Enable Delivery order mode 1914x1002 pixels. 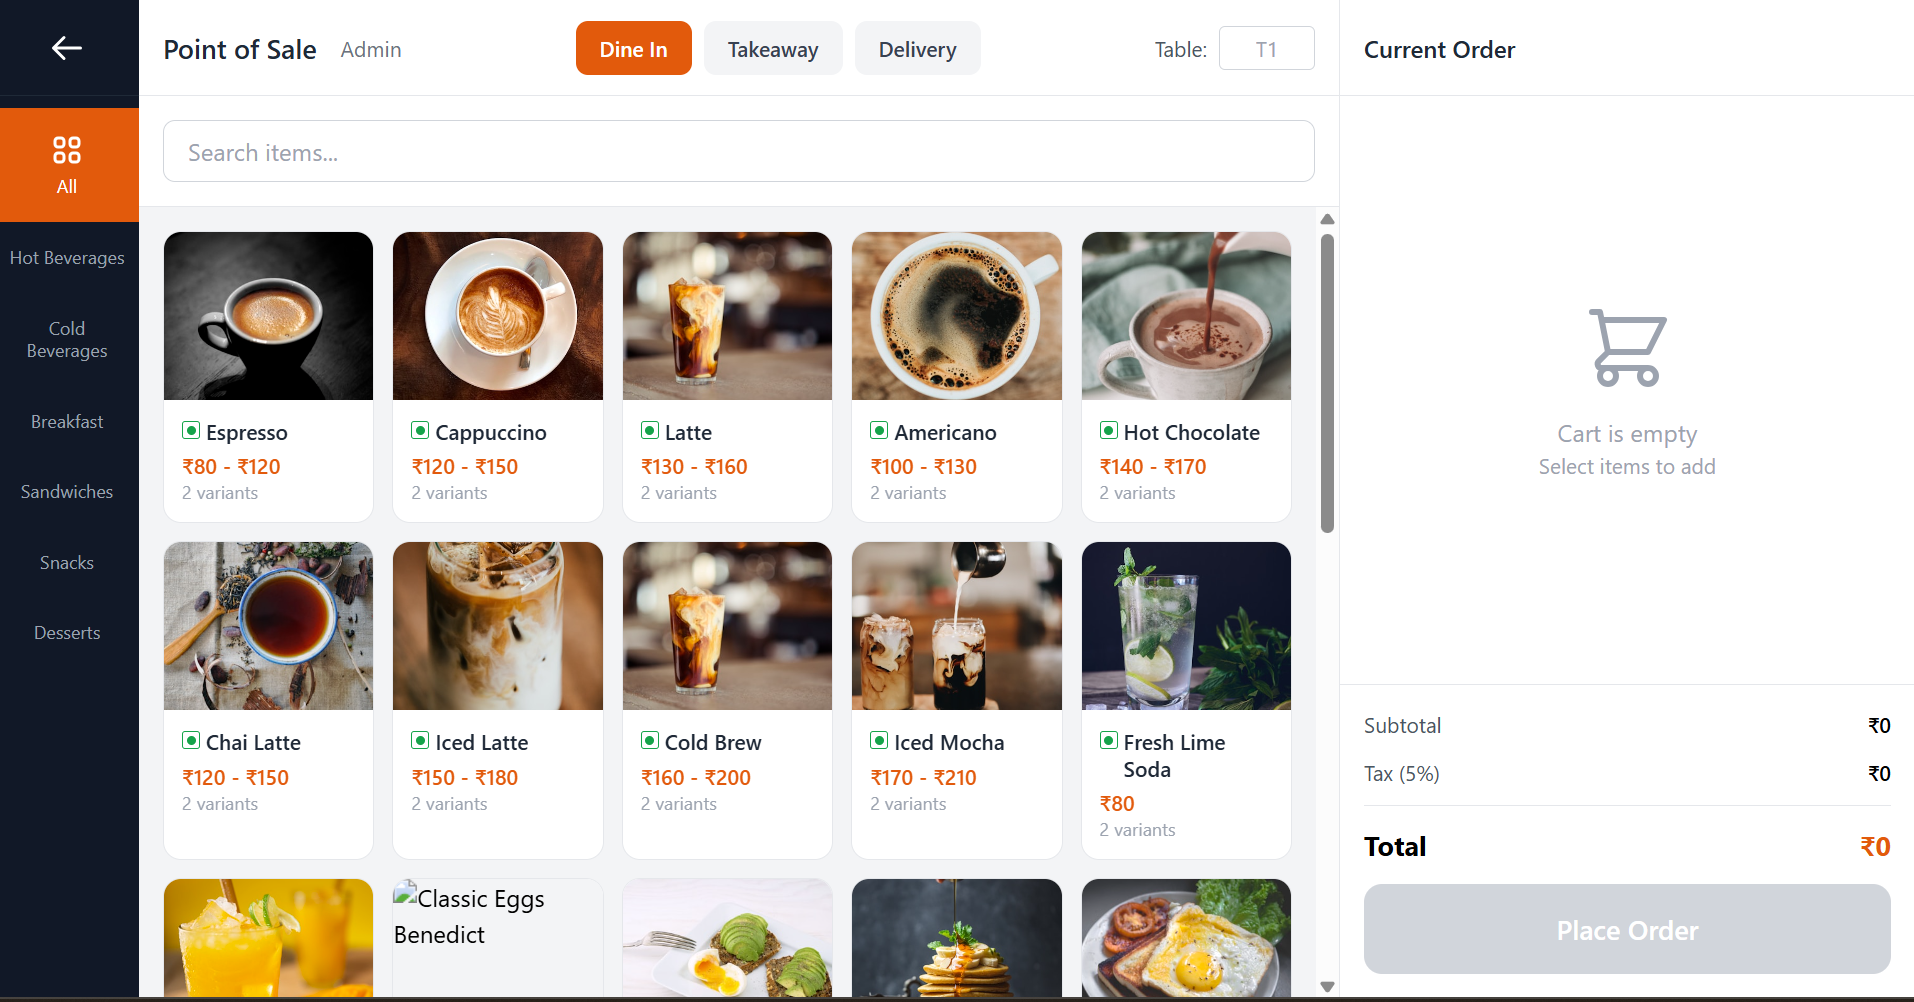point(916,48)
